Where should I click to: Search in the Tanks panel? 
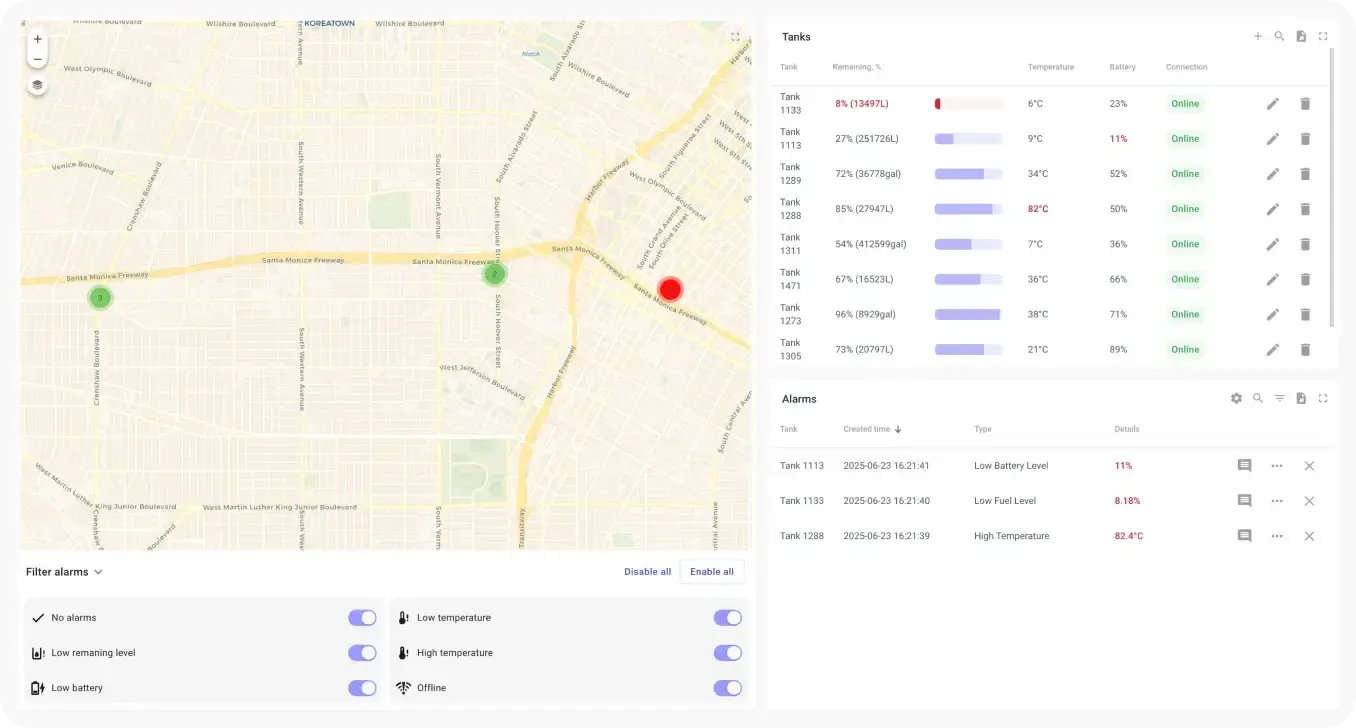(1279, 36)
